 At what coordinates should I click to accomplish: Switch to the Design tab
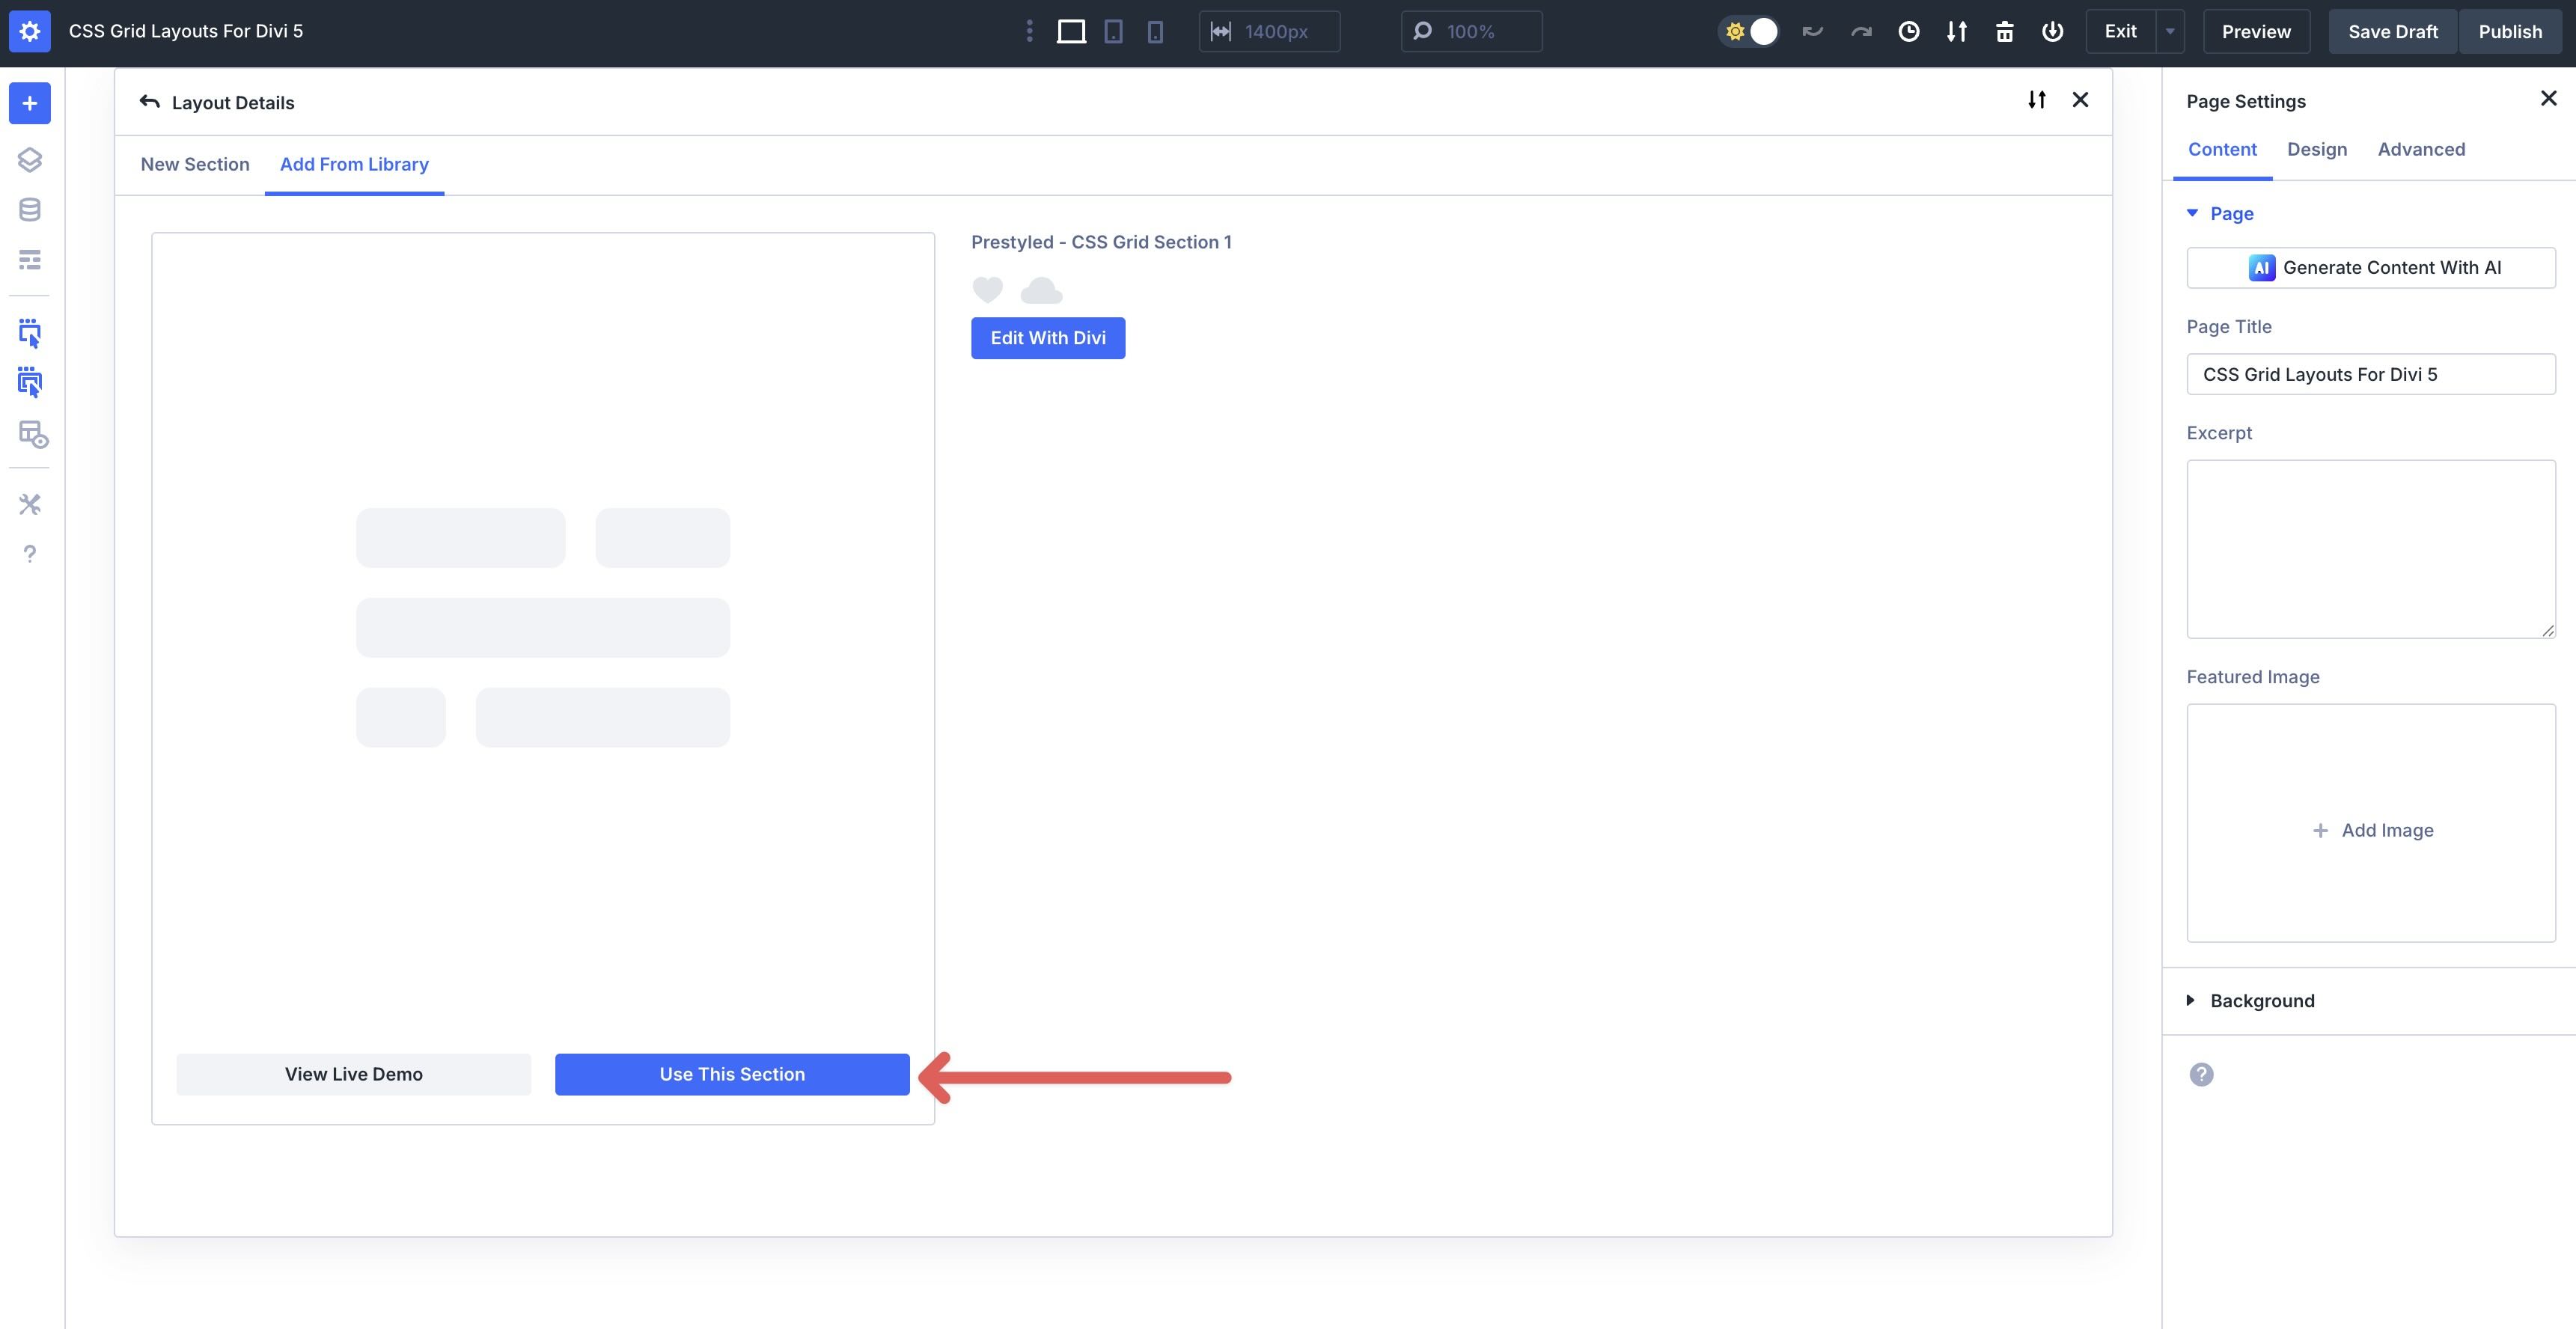point(2317,149)
